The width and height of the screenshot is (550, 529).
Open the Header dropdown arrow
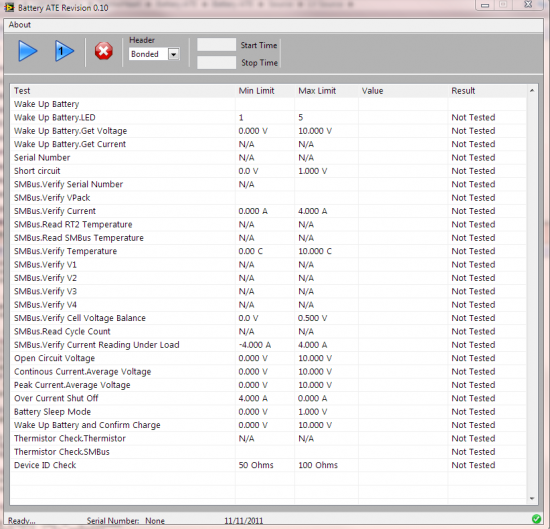point(174,54)
